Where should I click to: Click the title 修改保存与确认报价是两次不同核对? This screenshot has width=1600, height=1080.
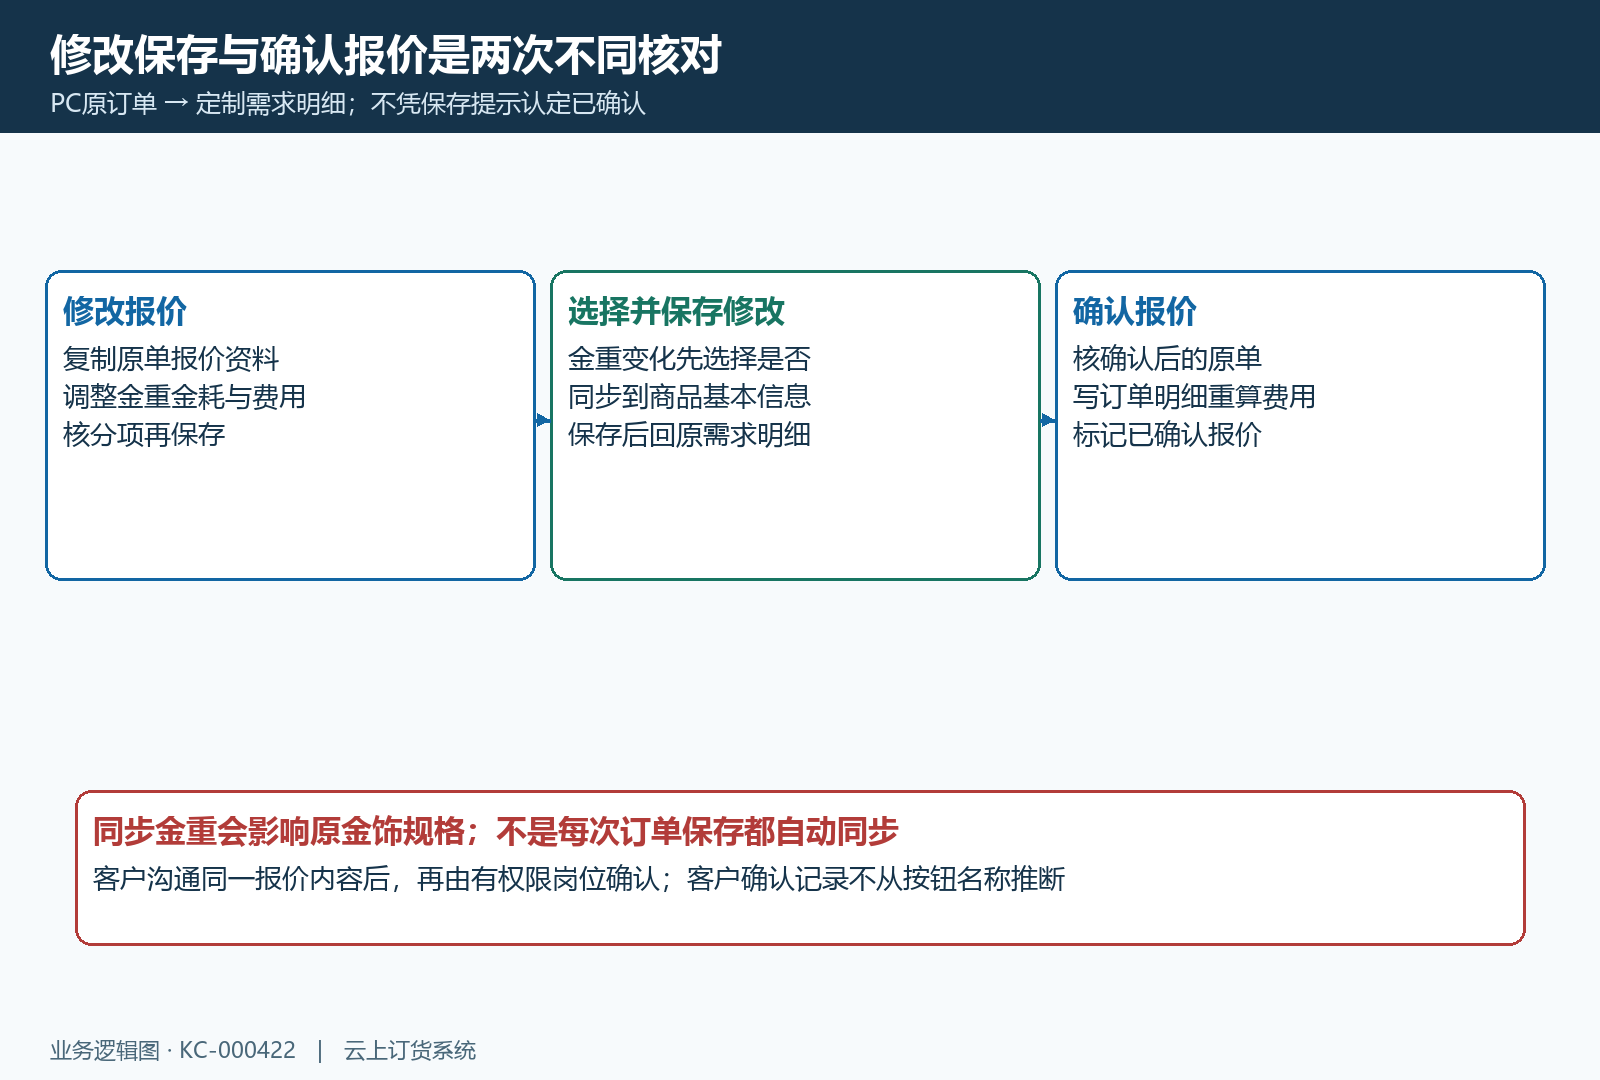(386, 55)
